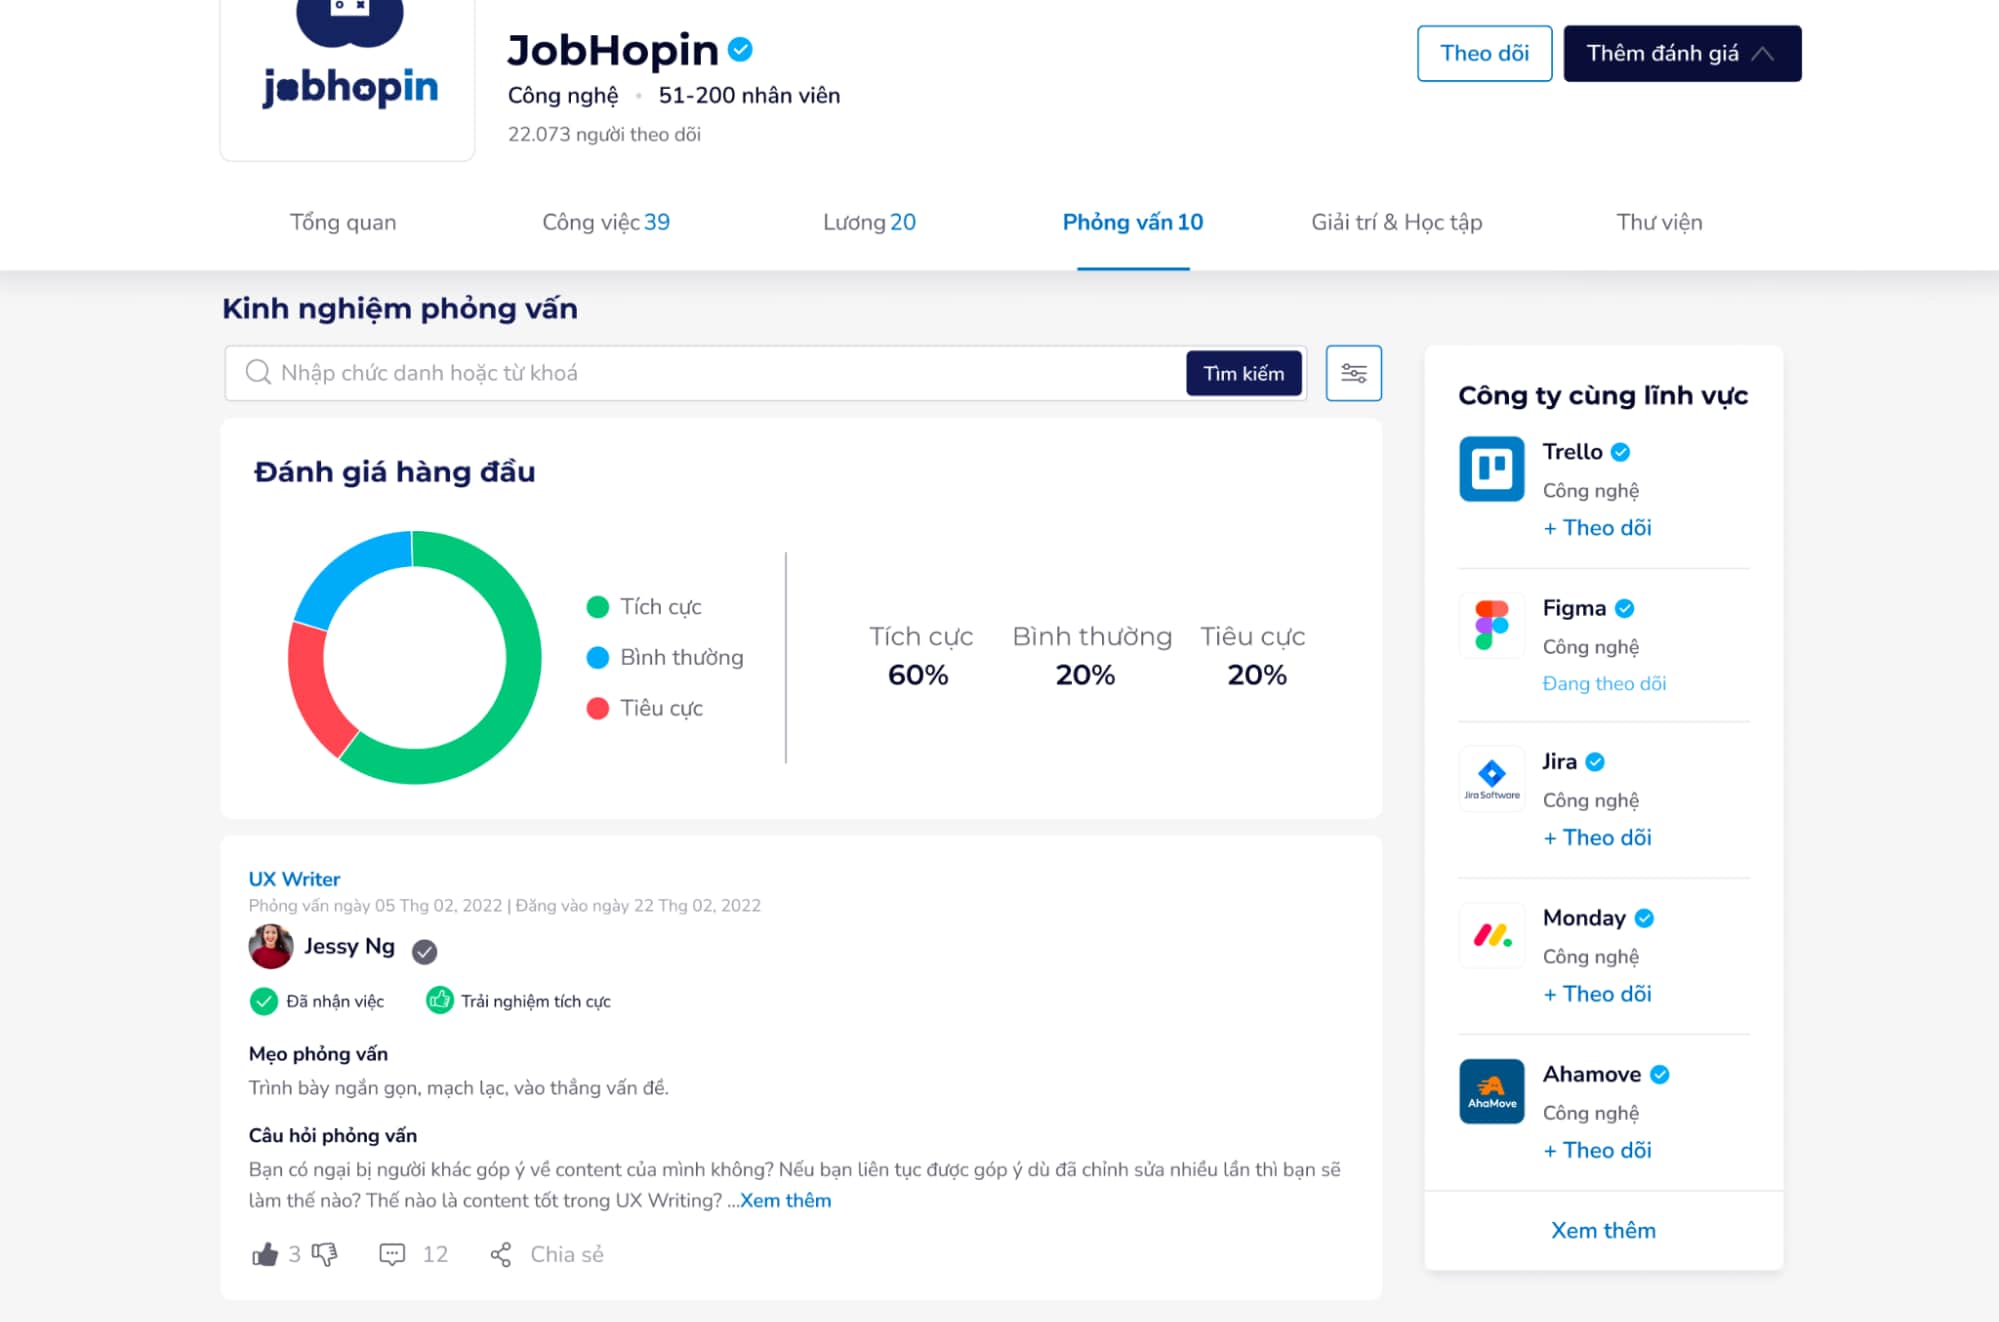Click the Ahamove company name

1592,1075
